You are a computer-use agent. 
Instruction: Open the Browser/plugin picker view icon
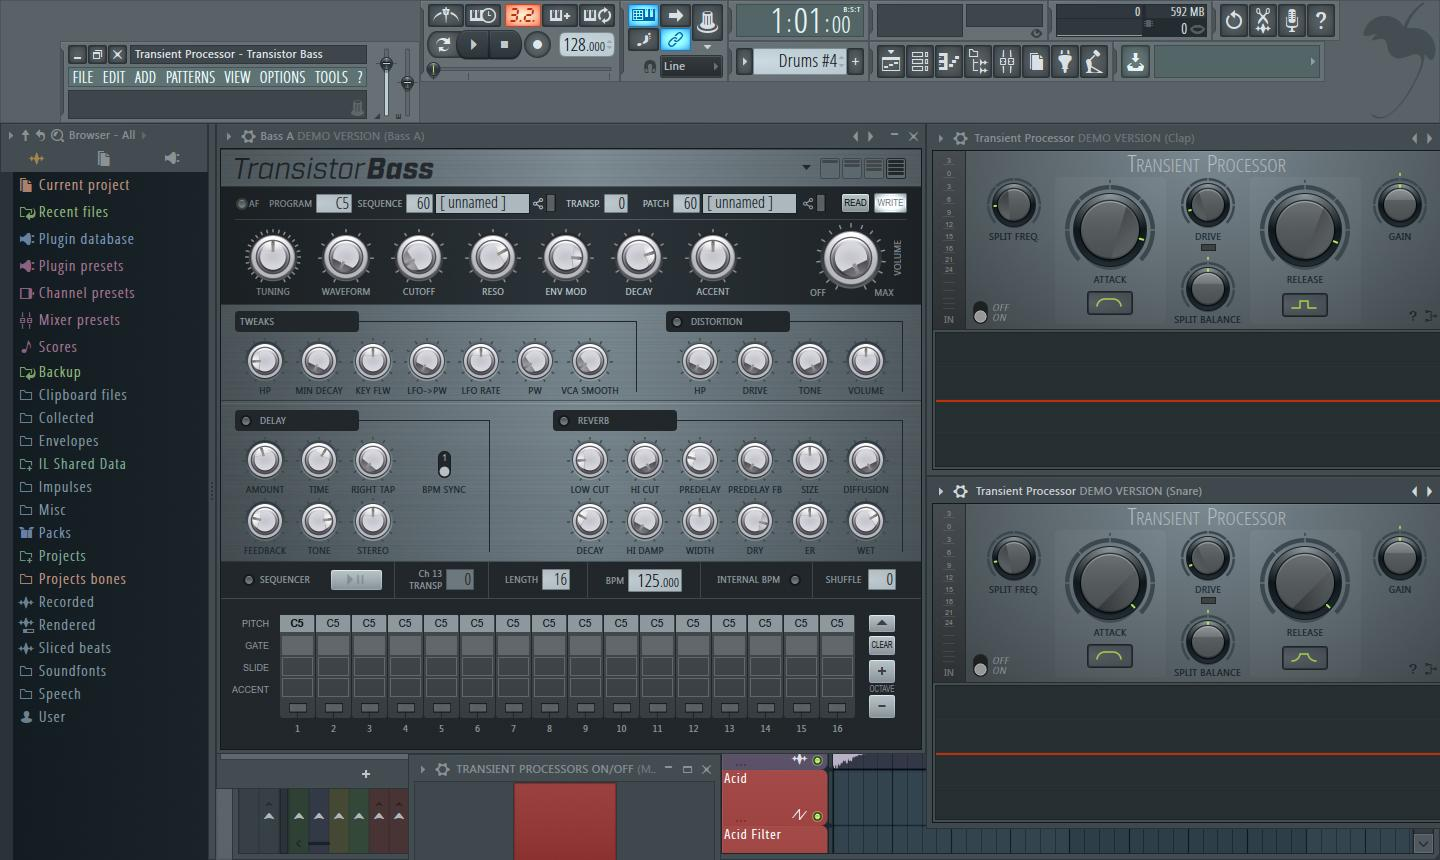pos(978,62)
